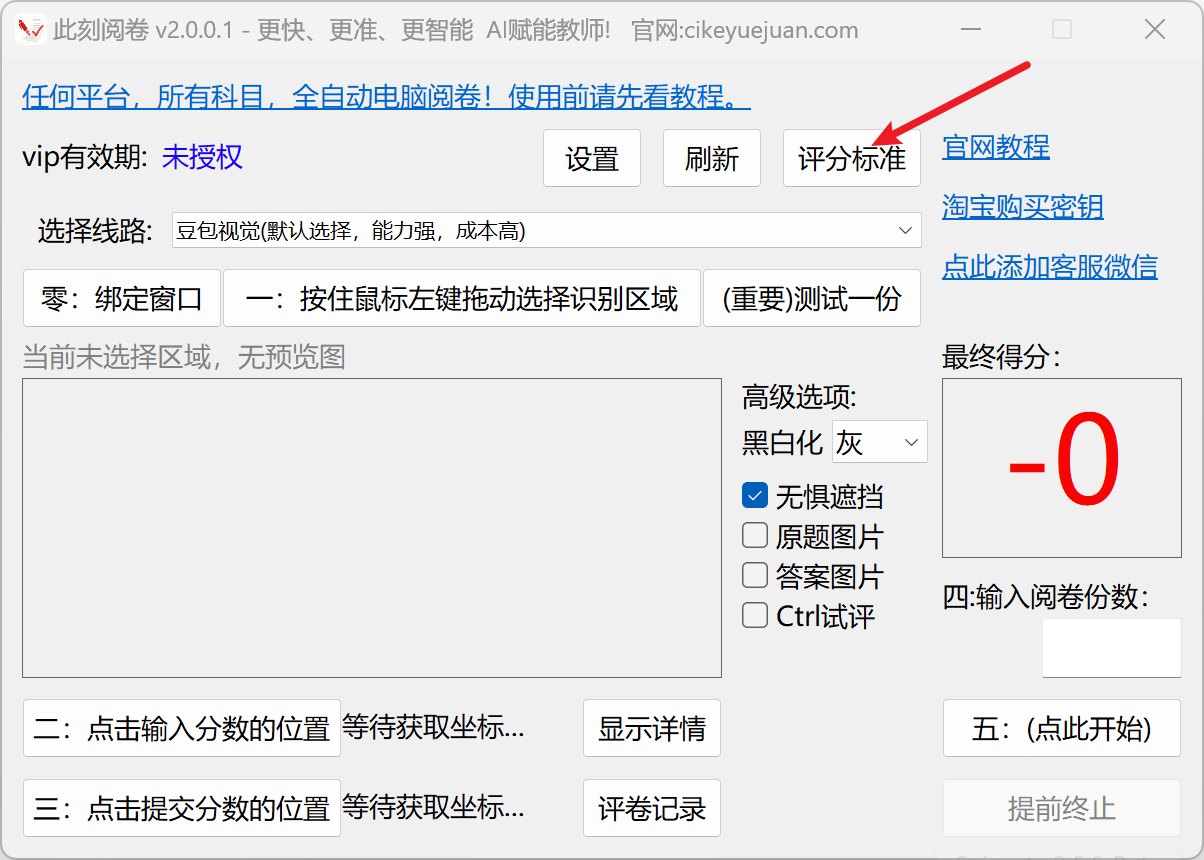Click 显示详情 to show details

point(652,728)
